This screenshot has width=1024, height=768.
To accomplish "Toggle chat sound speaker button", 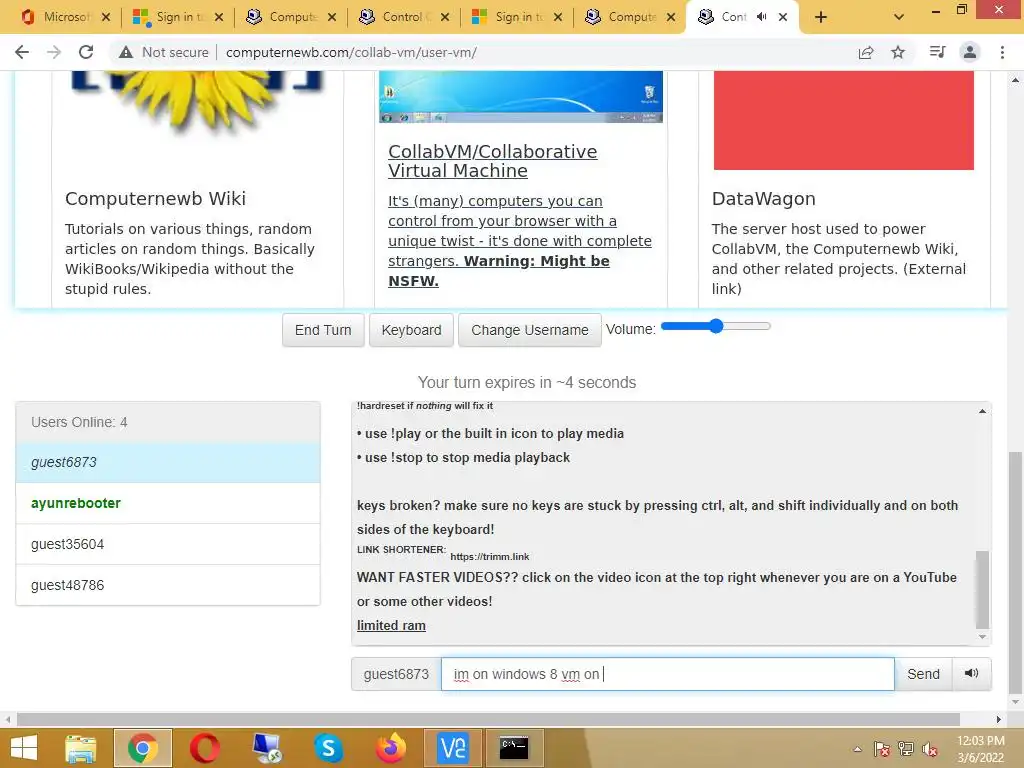I will tap(972, 674).
